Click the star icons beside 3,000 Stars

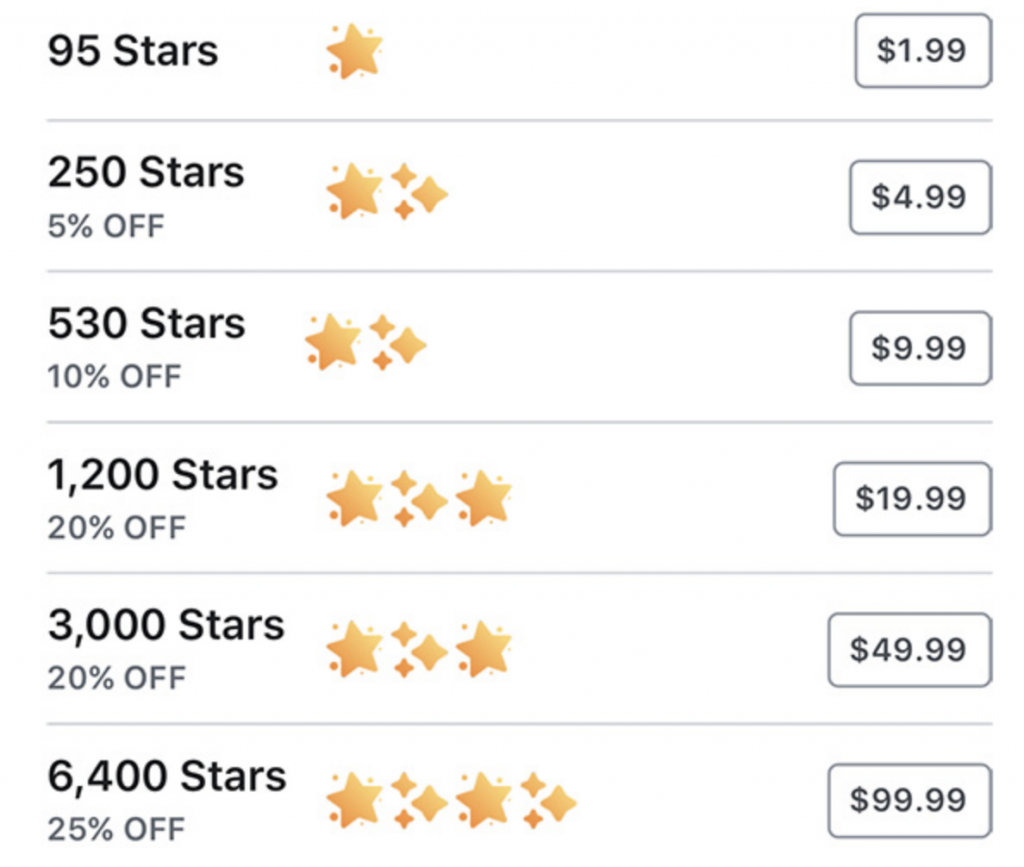point(419,649)
